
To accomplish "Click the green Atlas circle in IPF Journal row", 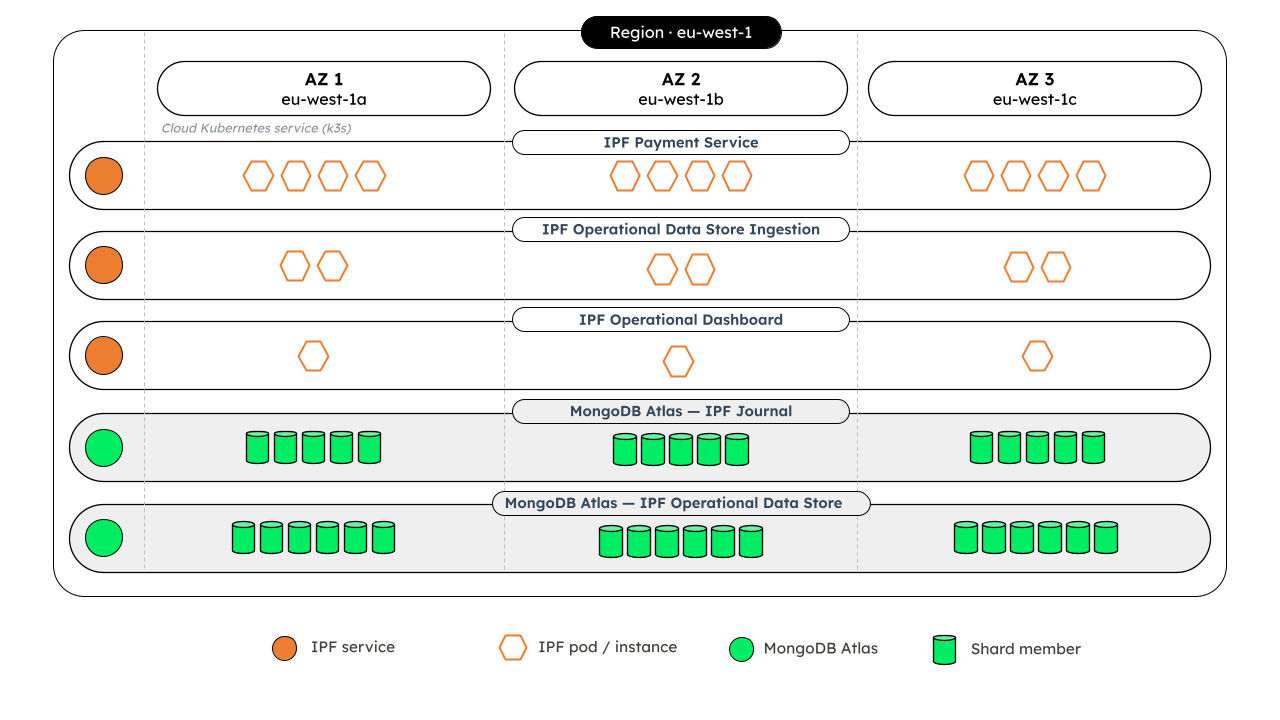I will point(104,448).
